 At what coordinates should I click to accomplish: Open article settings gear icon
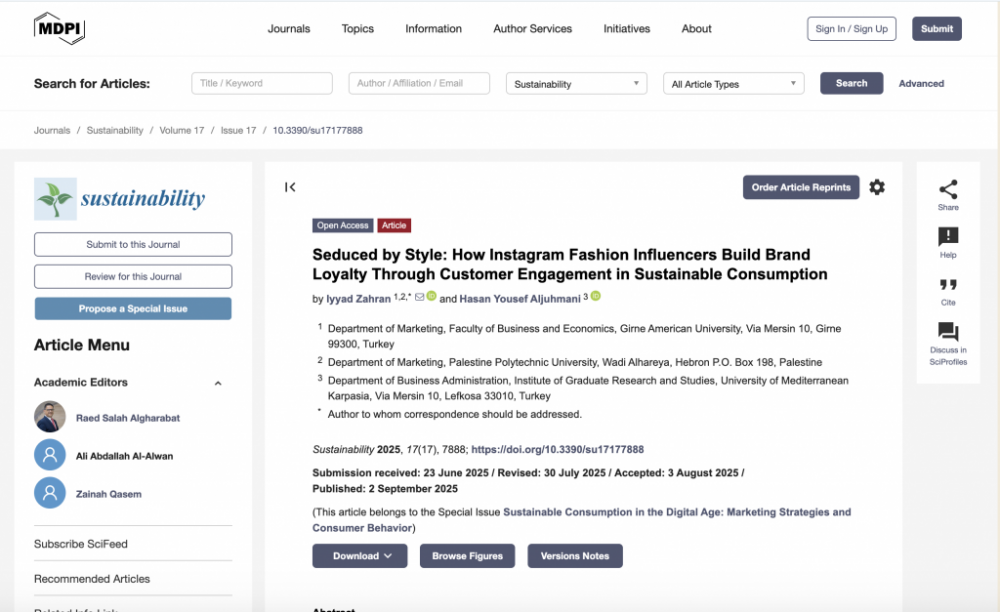877,187
